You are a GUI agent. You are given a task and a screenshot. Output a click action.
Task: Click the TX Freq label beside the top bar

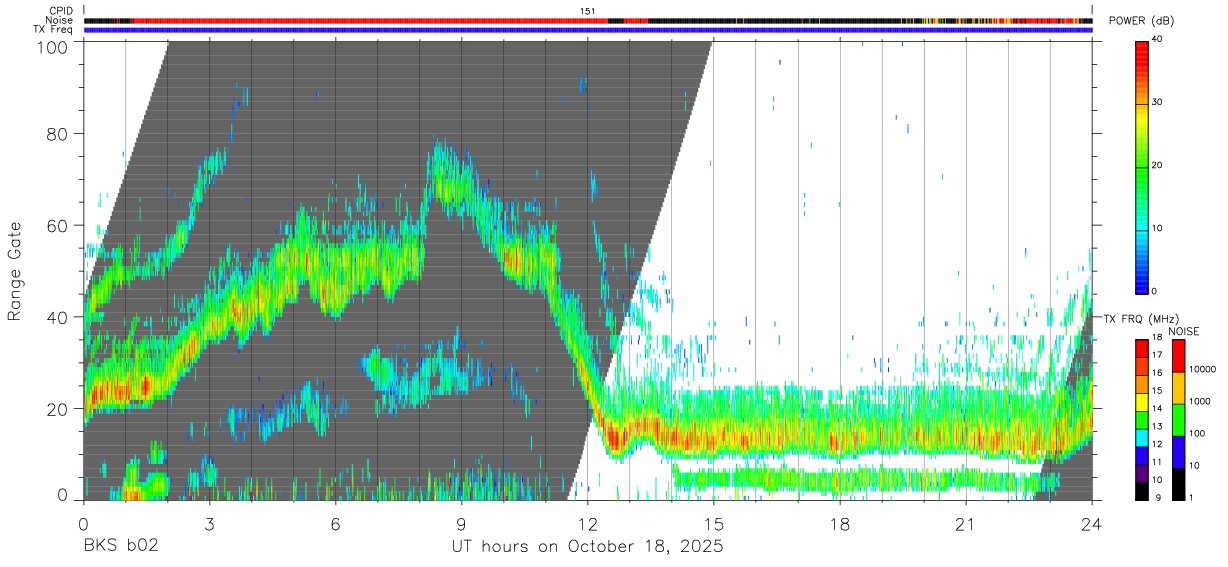pos(54,29)
